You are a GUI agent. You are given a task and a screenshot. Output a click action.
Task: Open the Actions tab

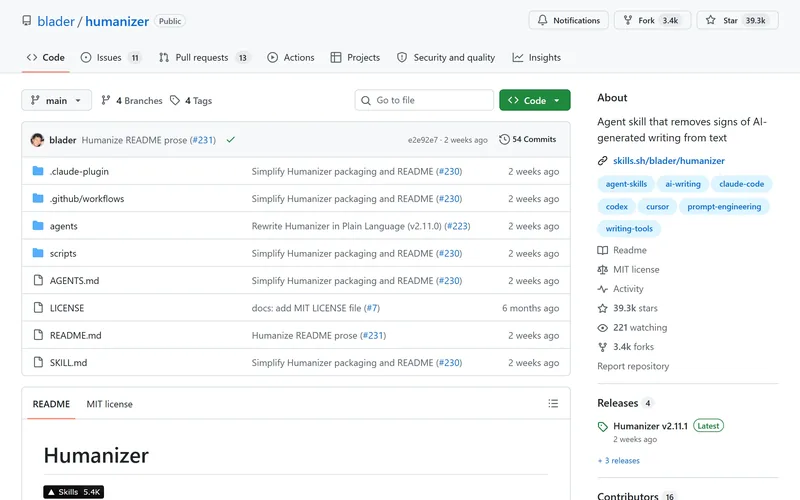(x=291, y=58)
